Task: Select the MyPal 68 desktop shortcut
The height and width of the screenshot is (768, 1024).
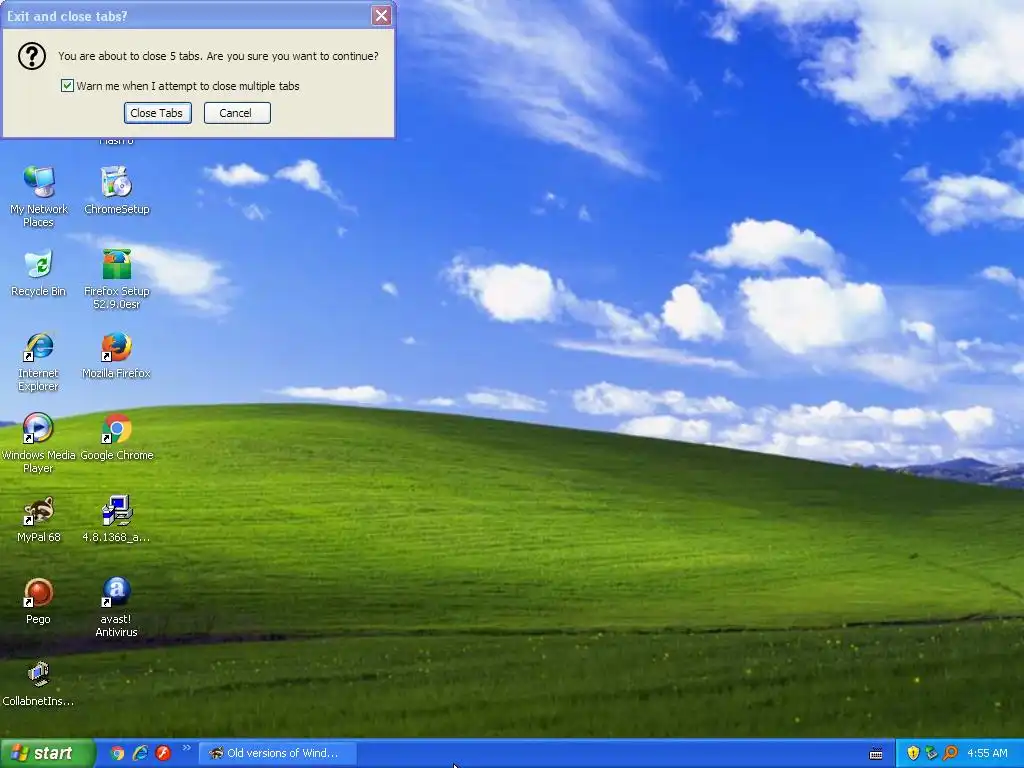Action: (39, 519)
